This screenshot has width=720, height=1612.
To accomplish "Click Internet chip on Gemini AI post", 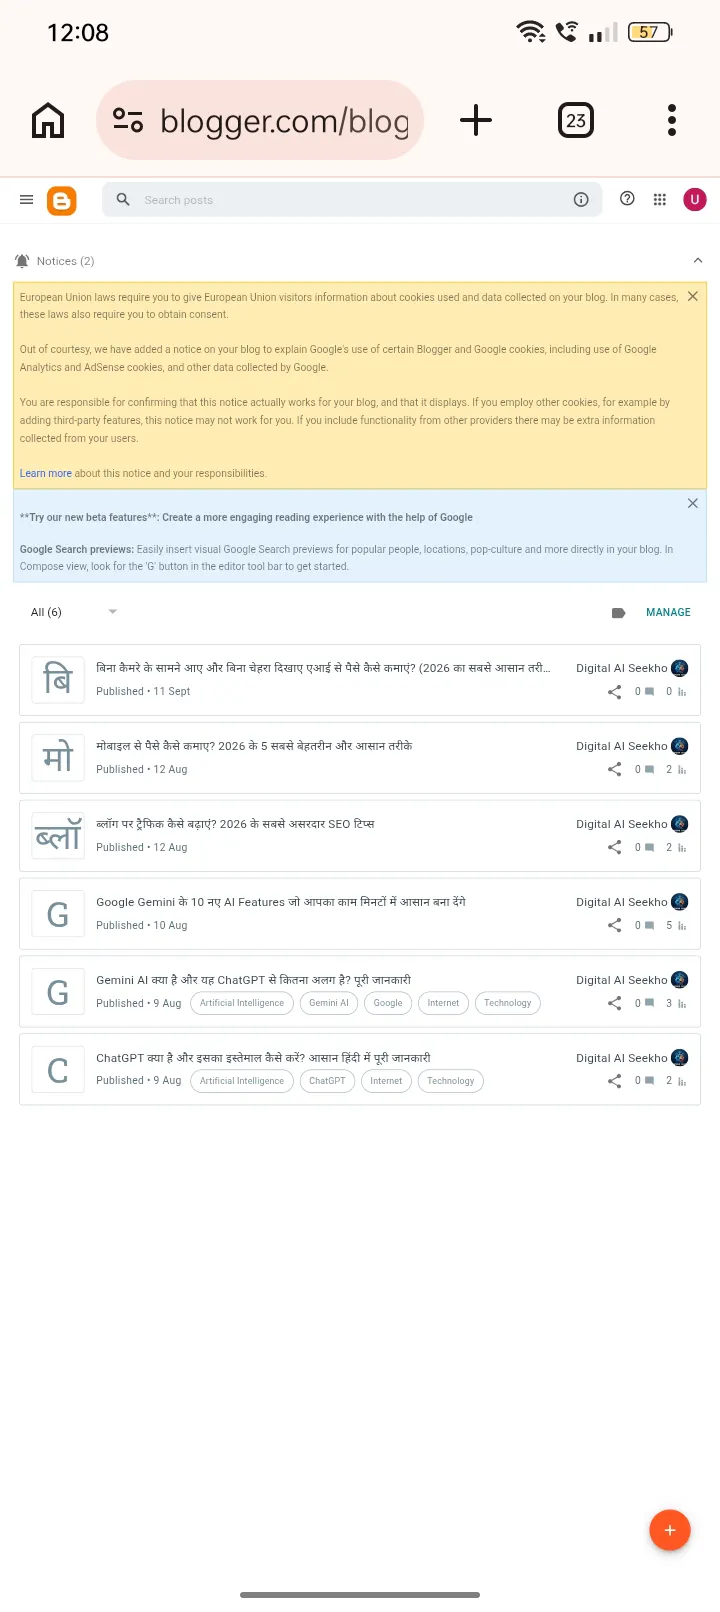I will click(443, 1003).
